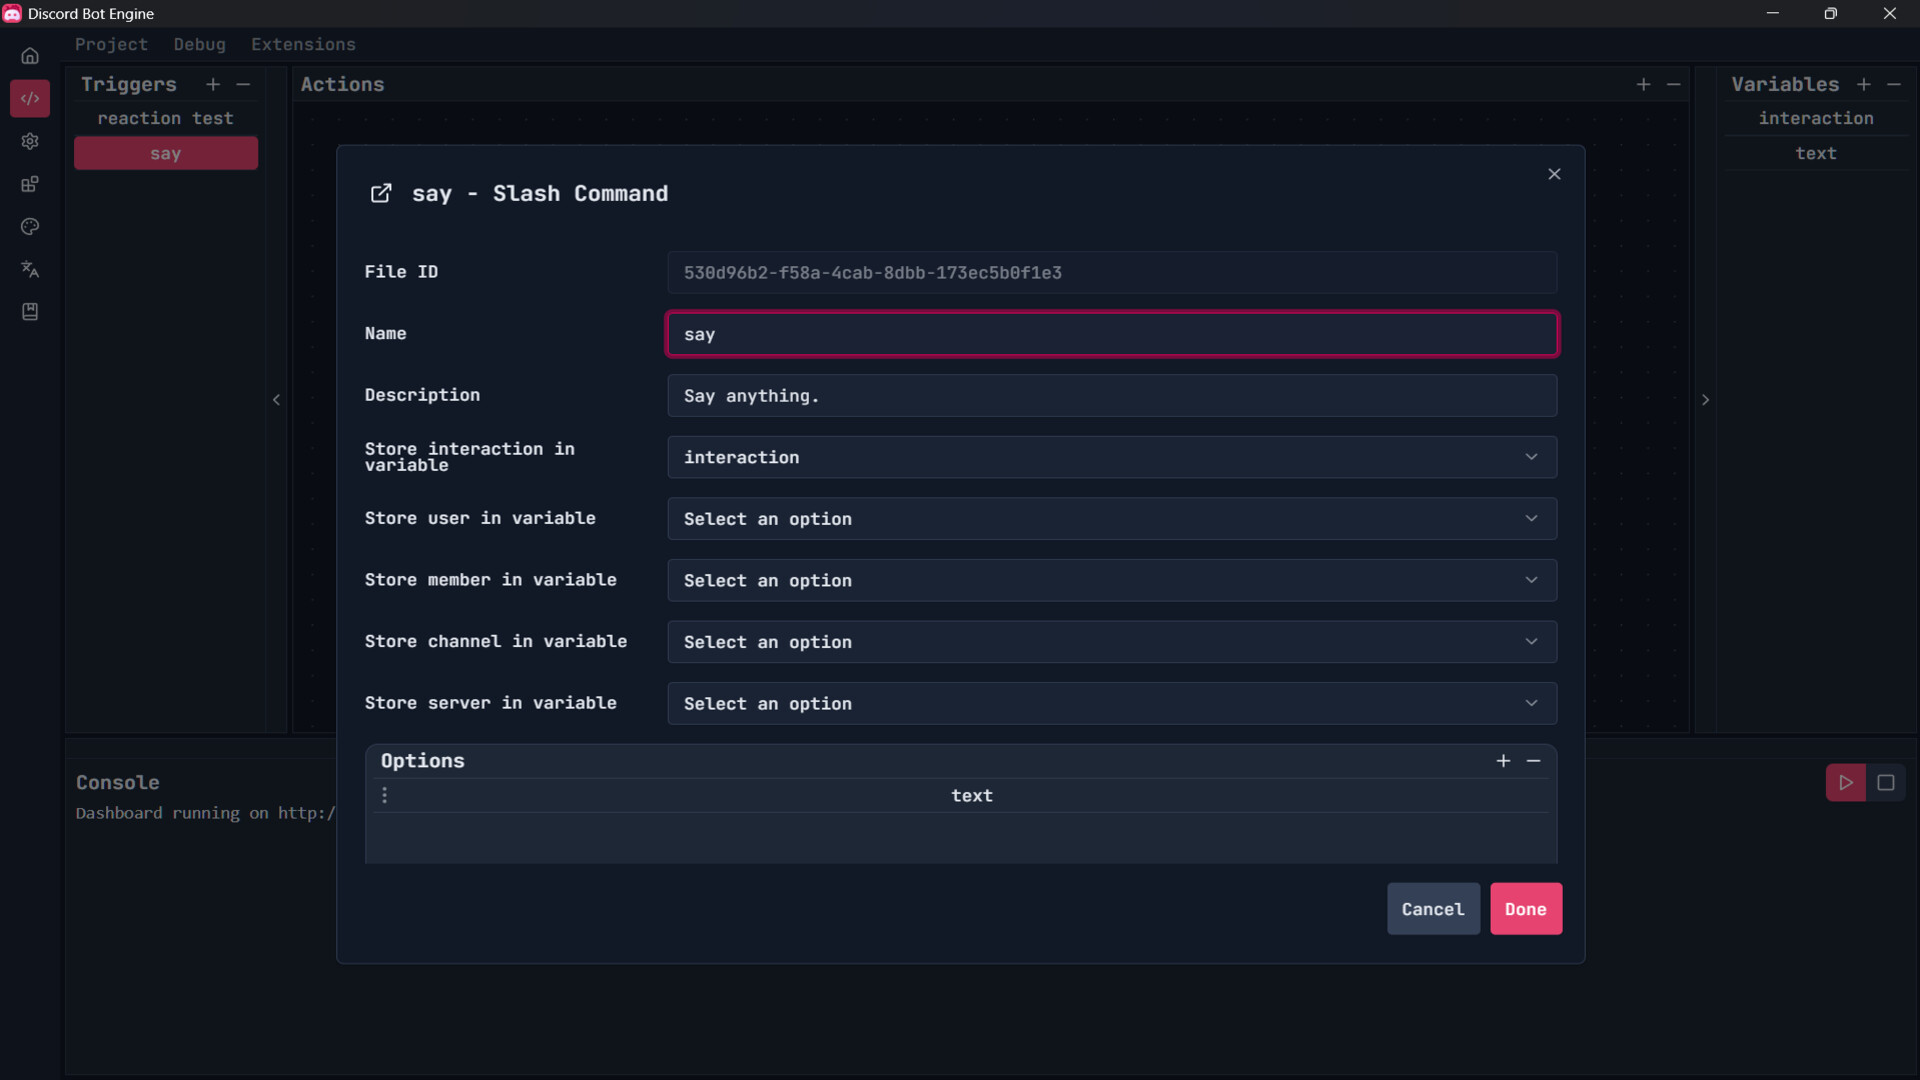
Task: Open the Store server in variable dropdown
Action: click(1112, 703)
